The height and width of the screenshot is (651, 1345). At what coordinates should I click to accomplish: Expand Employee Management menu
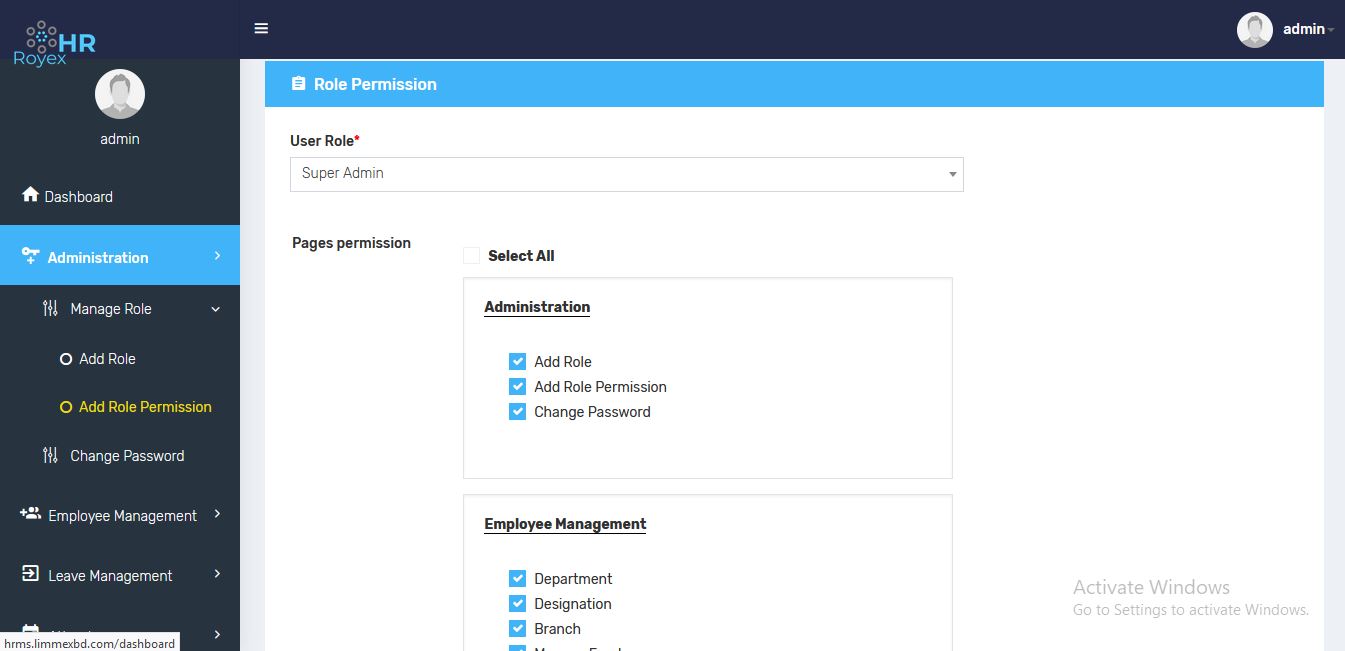[x=120, y=515]
